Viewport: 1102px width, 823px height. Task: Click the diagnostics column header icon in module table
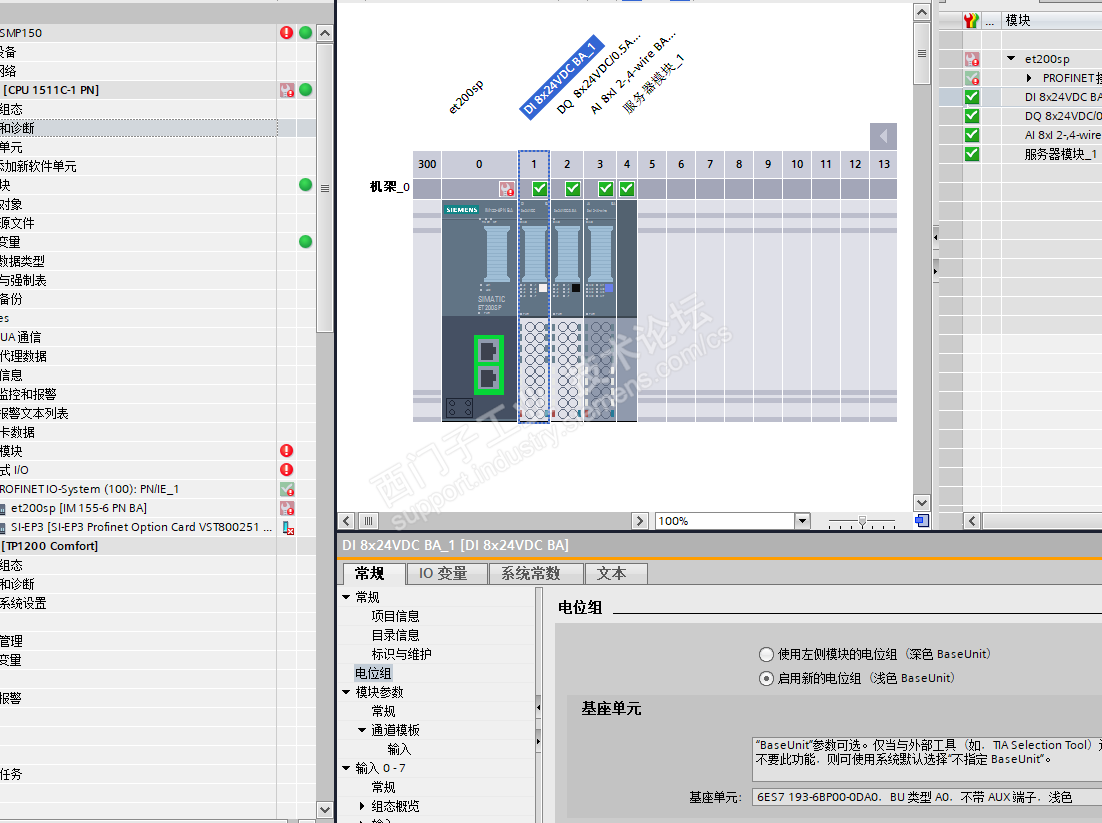(971, 20)
